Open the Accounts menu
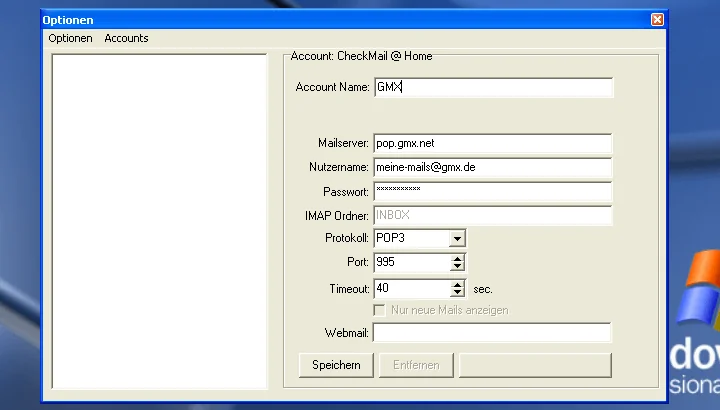Viewport: 720px width, 410px height. [x=126, y=38]
